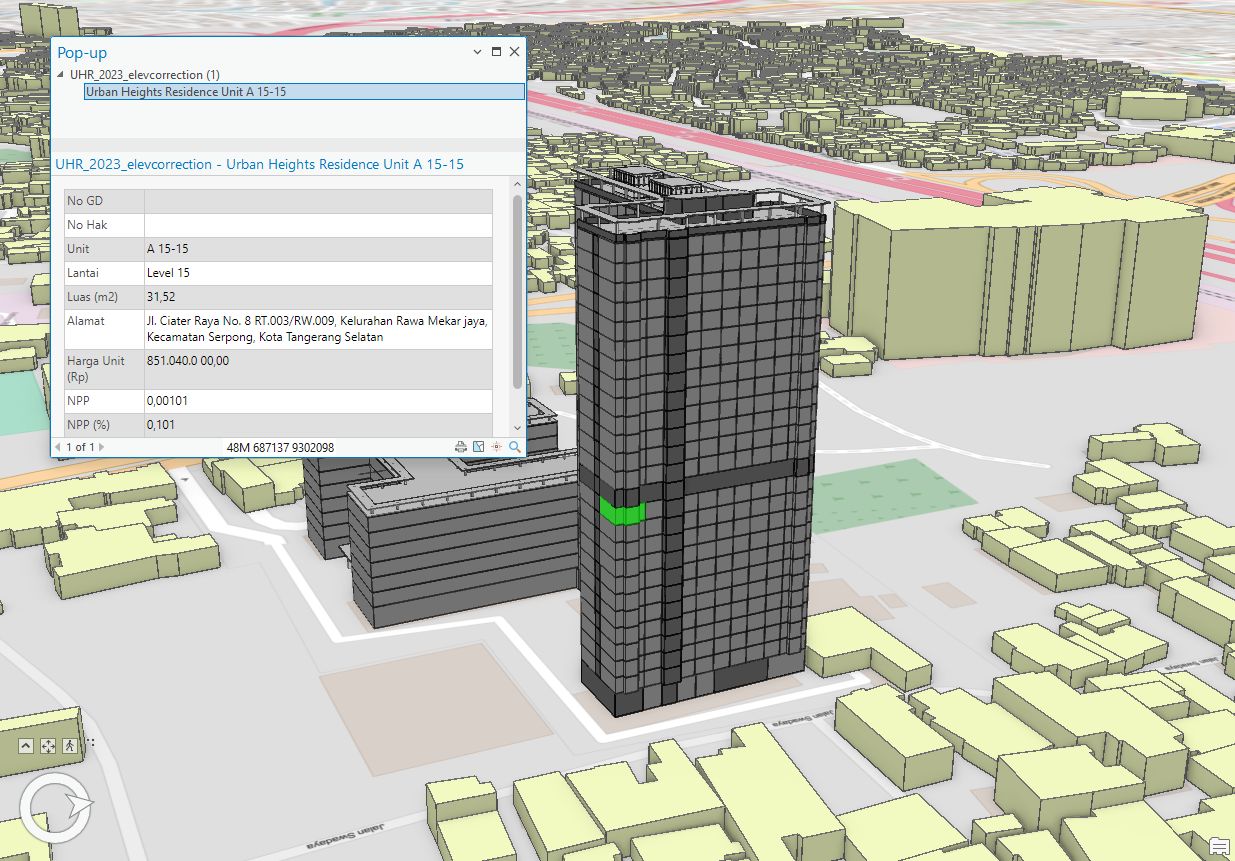Image resolution: width=1235 pixels, height=861 pixels.
Task: Click the value 'Level 15'
Action: tap(168, 273)
